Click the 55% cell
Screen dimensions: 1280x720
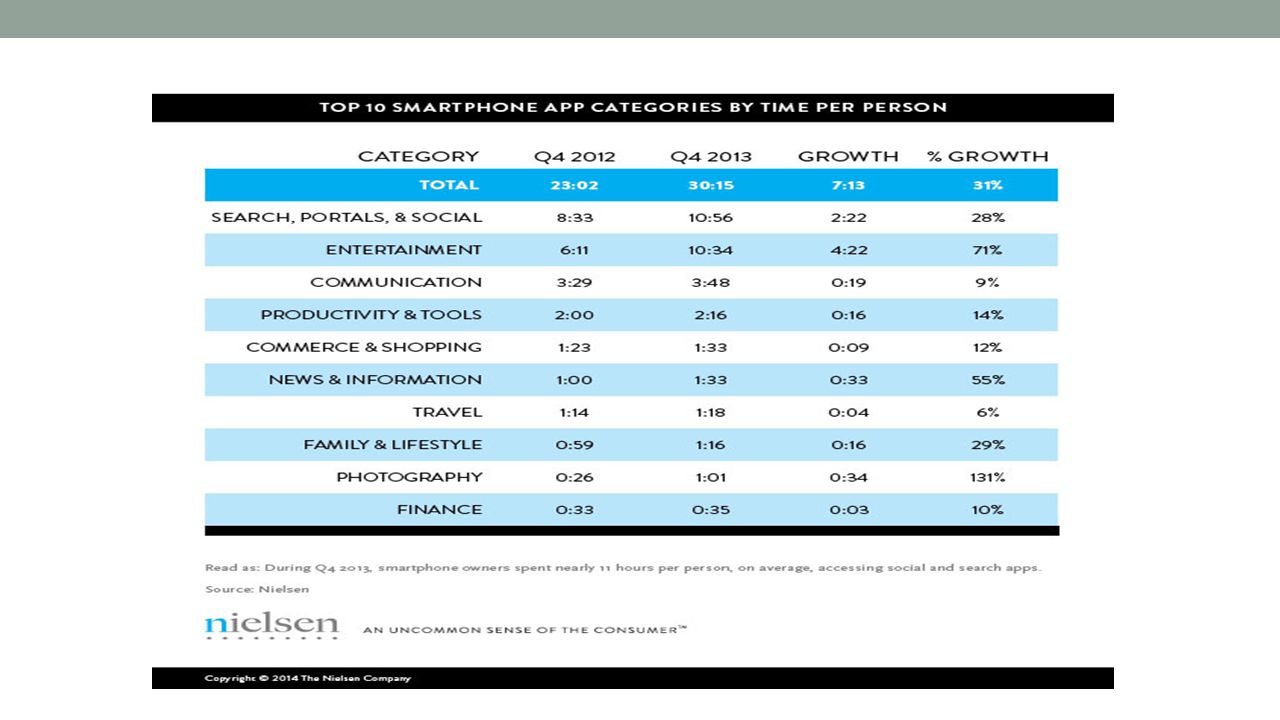(987, 380)
